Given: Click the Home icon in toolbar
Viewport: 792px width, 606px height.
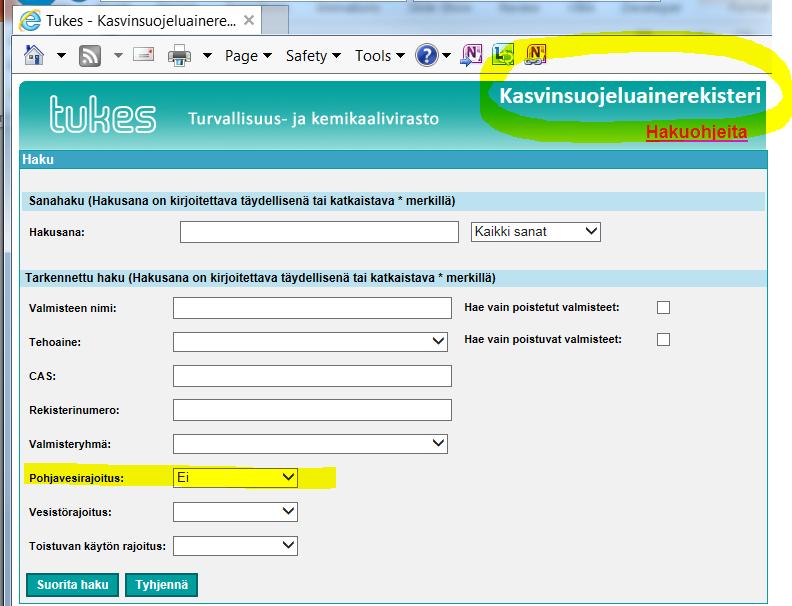Looking at the screenshot, I should coord(34,55).
